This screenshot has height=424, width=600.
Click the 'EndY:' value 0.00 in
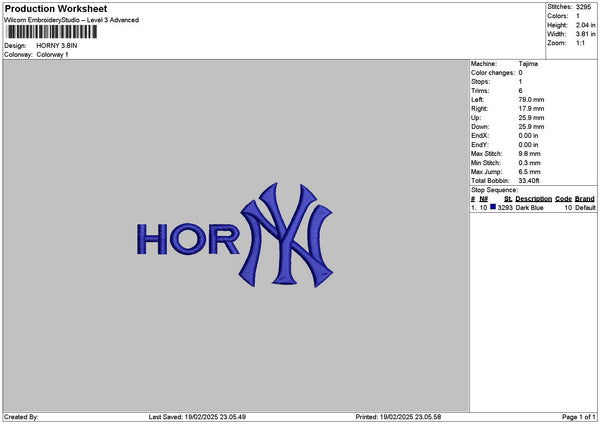(528, 145)
